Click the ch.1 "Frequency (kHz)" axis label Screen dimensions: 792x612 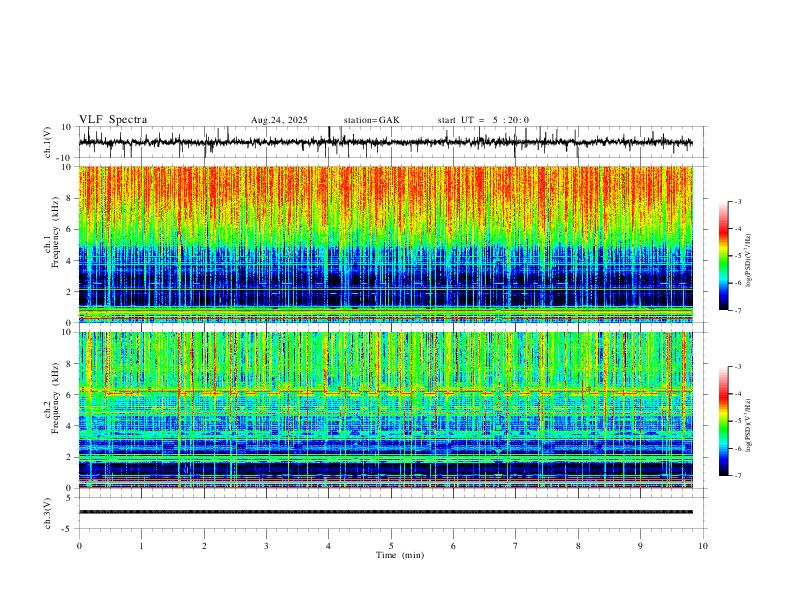coord(55,231)
